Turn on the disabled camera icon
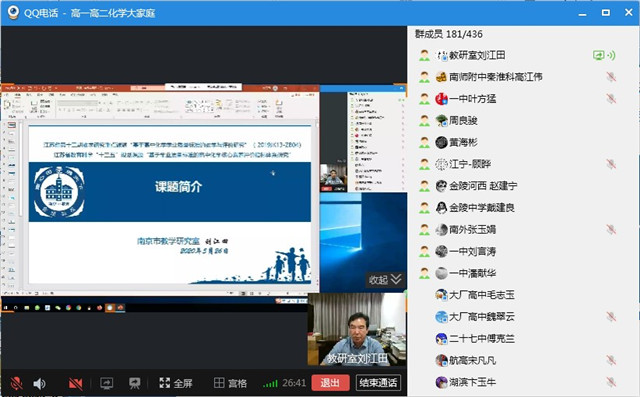The height and width of the screenshot is (397, 640). tap(76, 384)
